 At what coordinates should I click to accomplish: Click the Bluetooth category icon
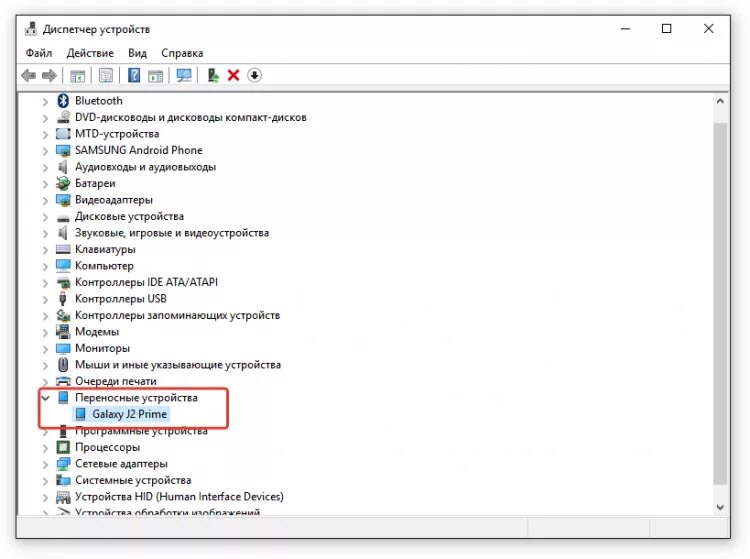(63, 101)
